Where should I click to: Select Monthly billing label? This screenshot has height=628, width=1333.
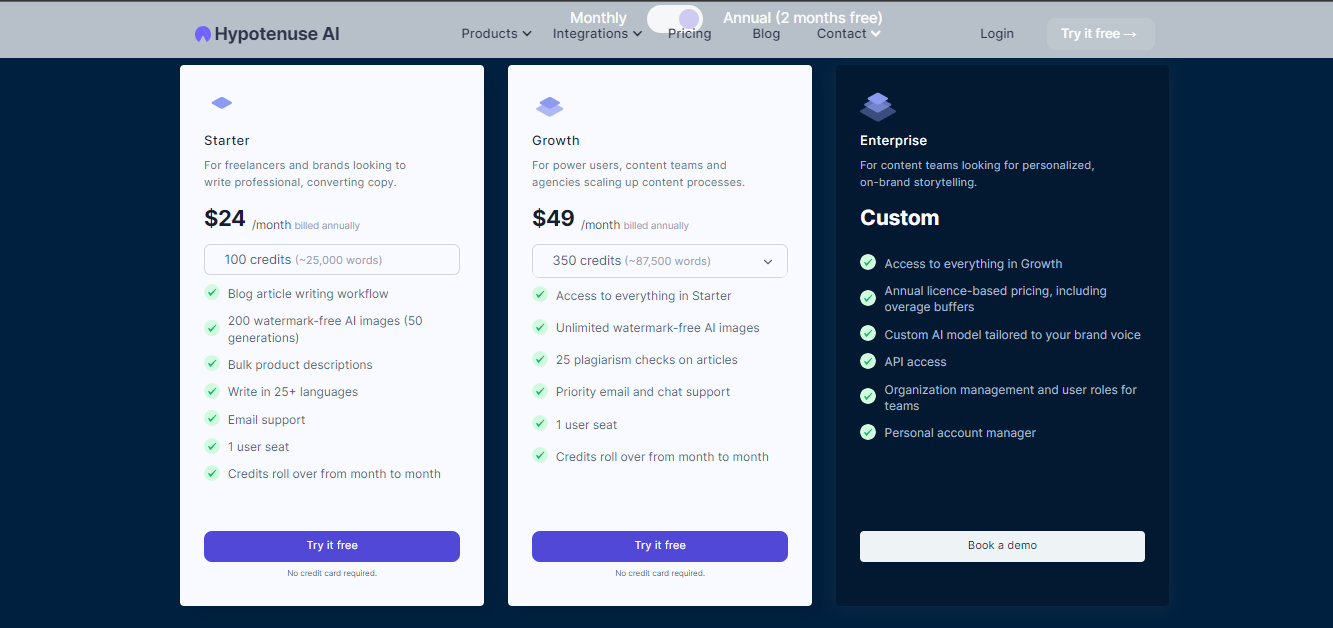(598, 18)
